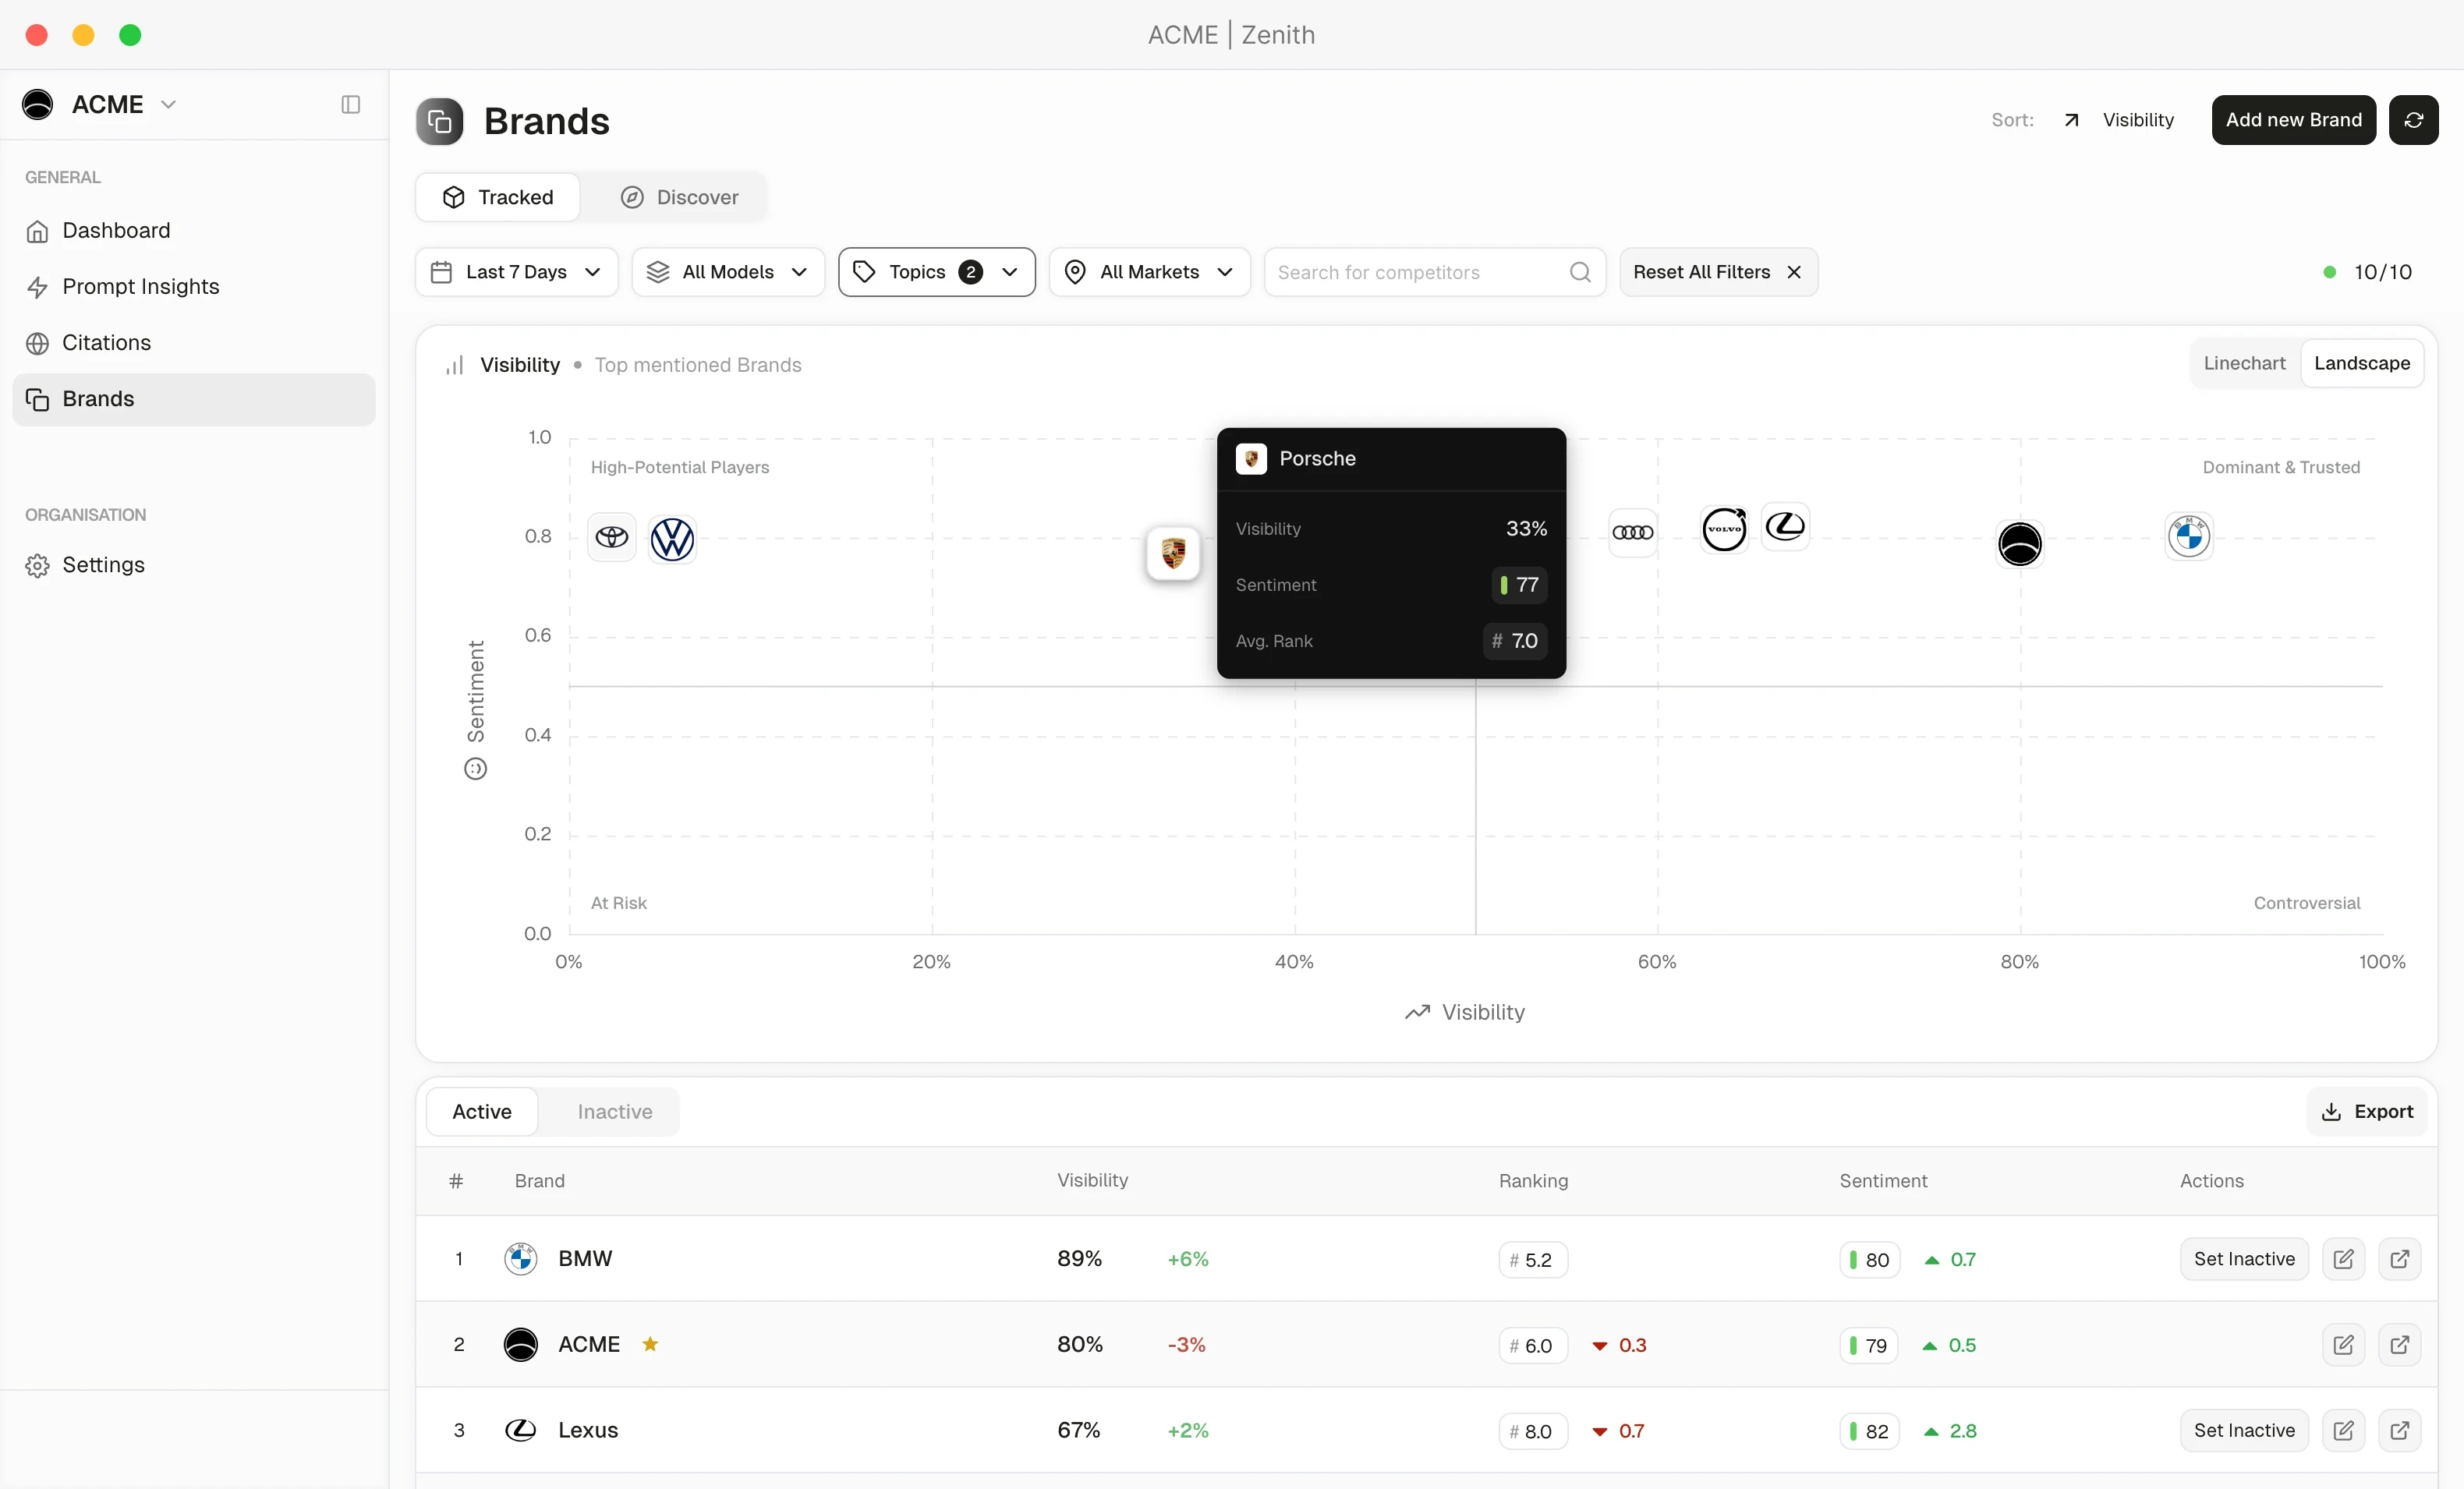Open the Last 7 Days dropdown

pos(516,272)
